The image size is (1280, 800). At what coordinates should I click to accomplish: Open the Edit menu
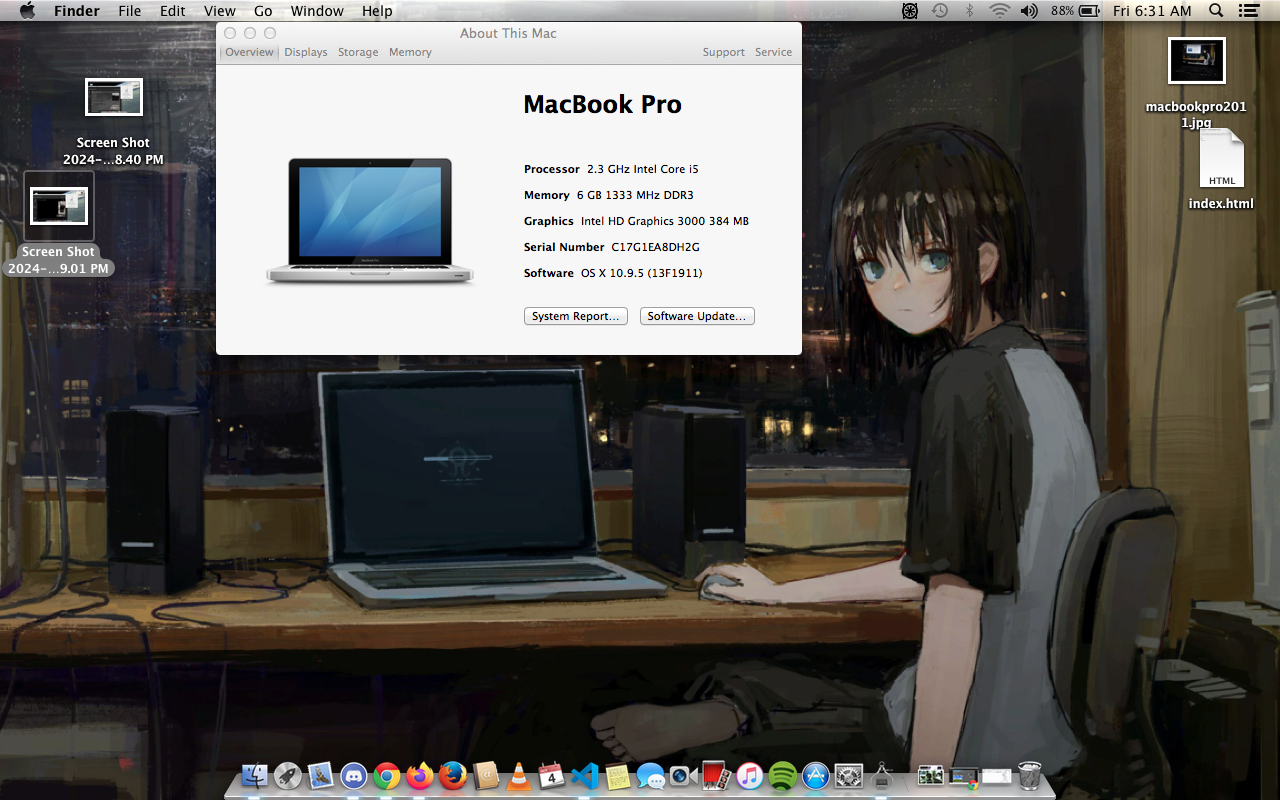(x=173, y=11)
